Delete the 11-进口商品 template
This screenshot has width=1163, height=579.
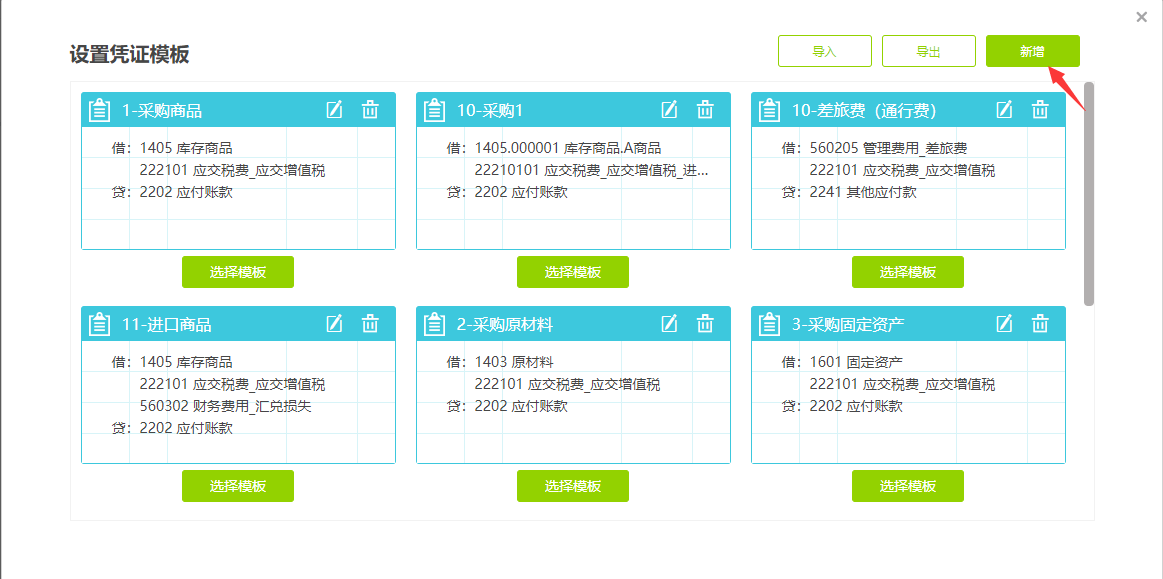click(370, 324)
